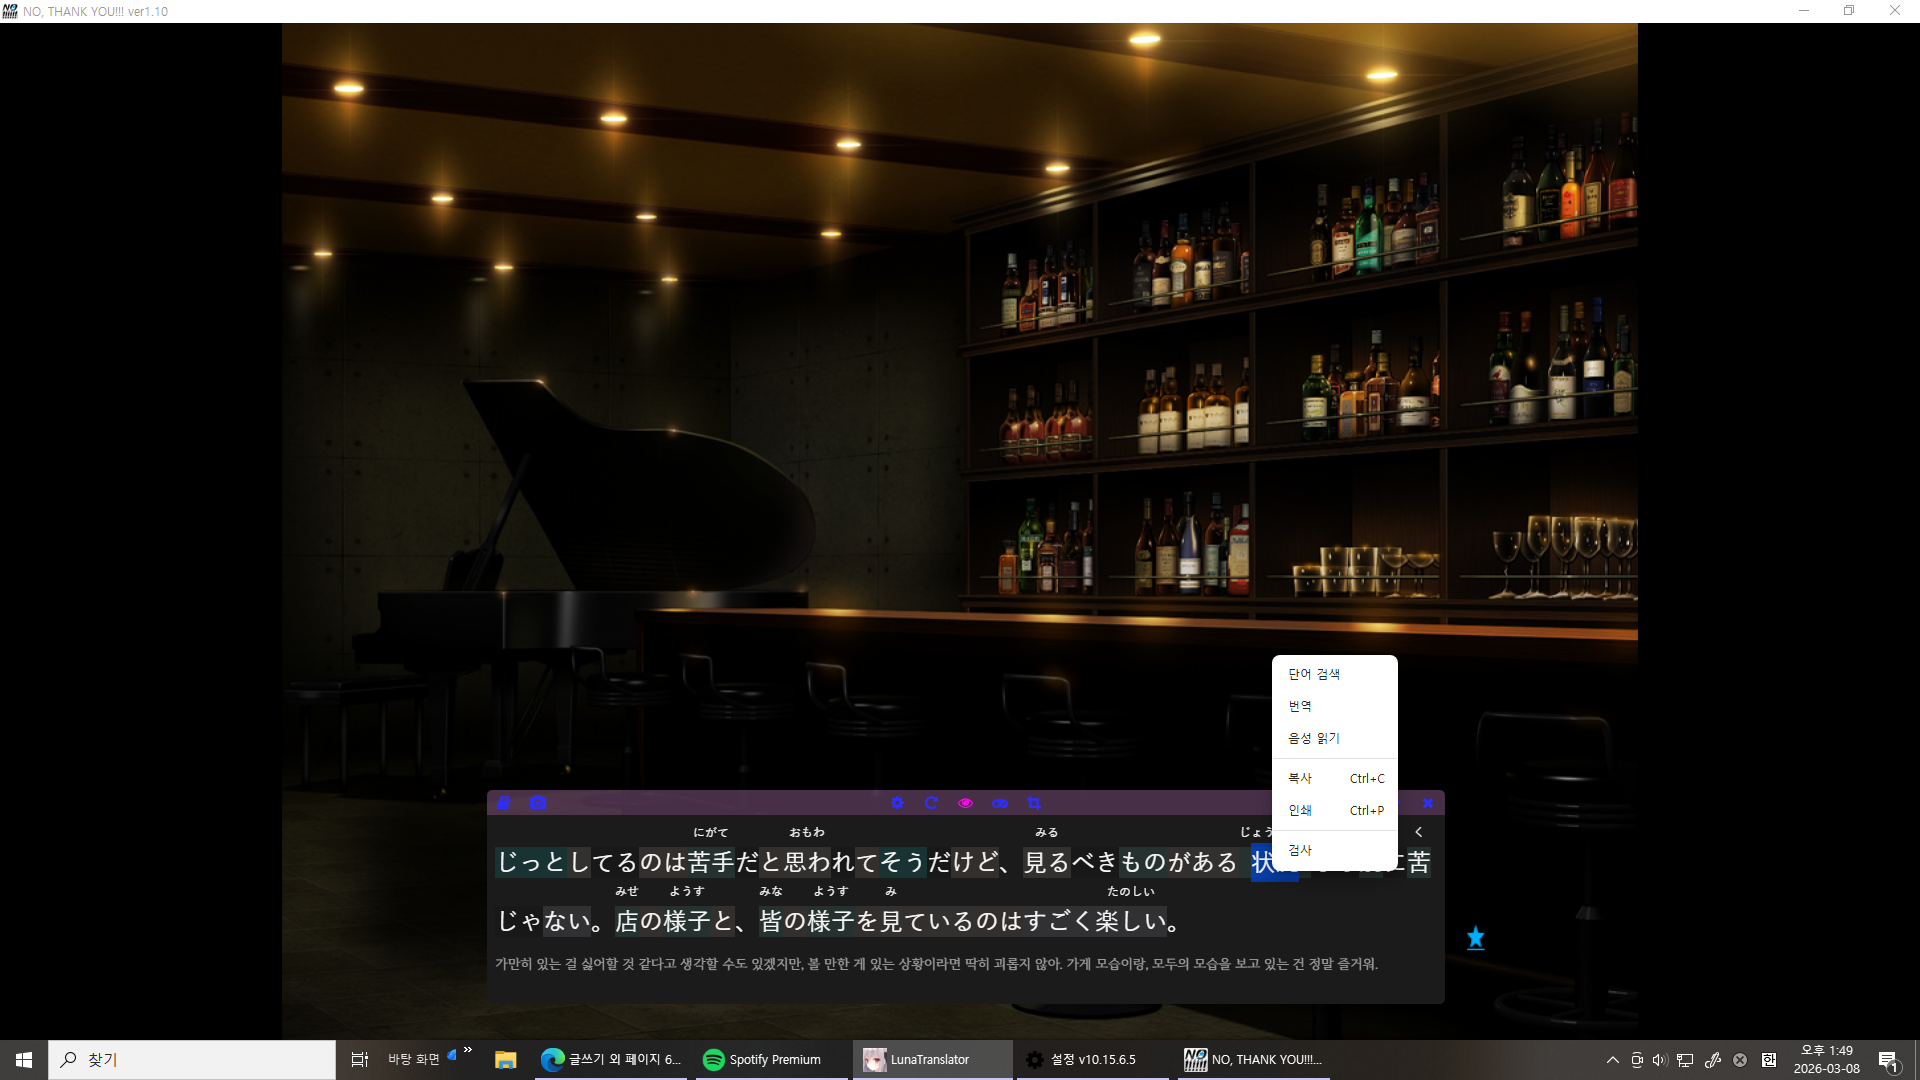Toggle the magenta eye visibility icon
The width and height of the screenshot is (1920, 1080).
[965, 803]
